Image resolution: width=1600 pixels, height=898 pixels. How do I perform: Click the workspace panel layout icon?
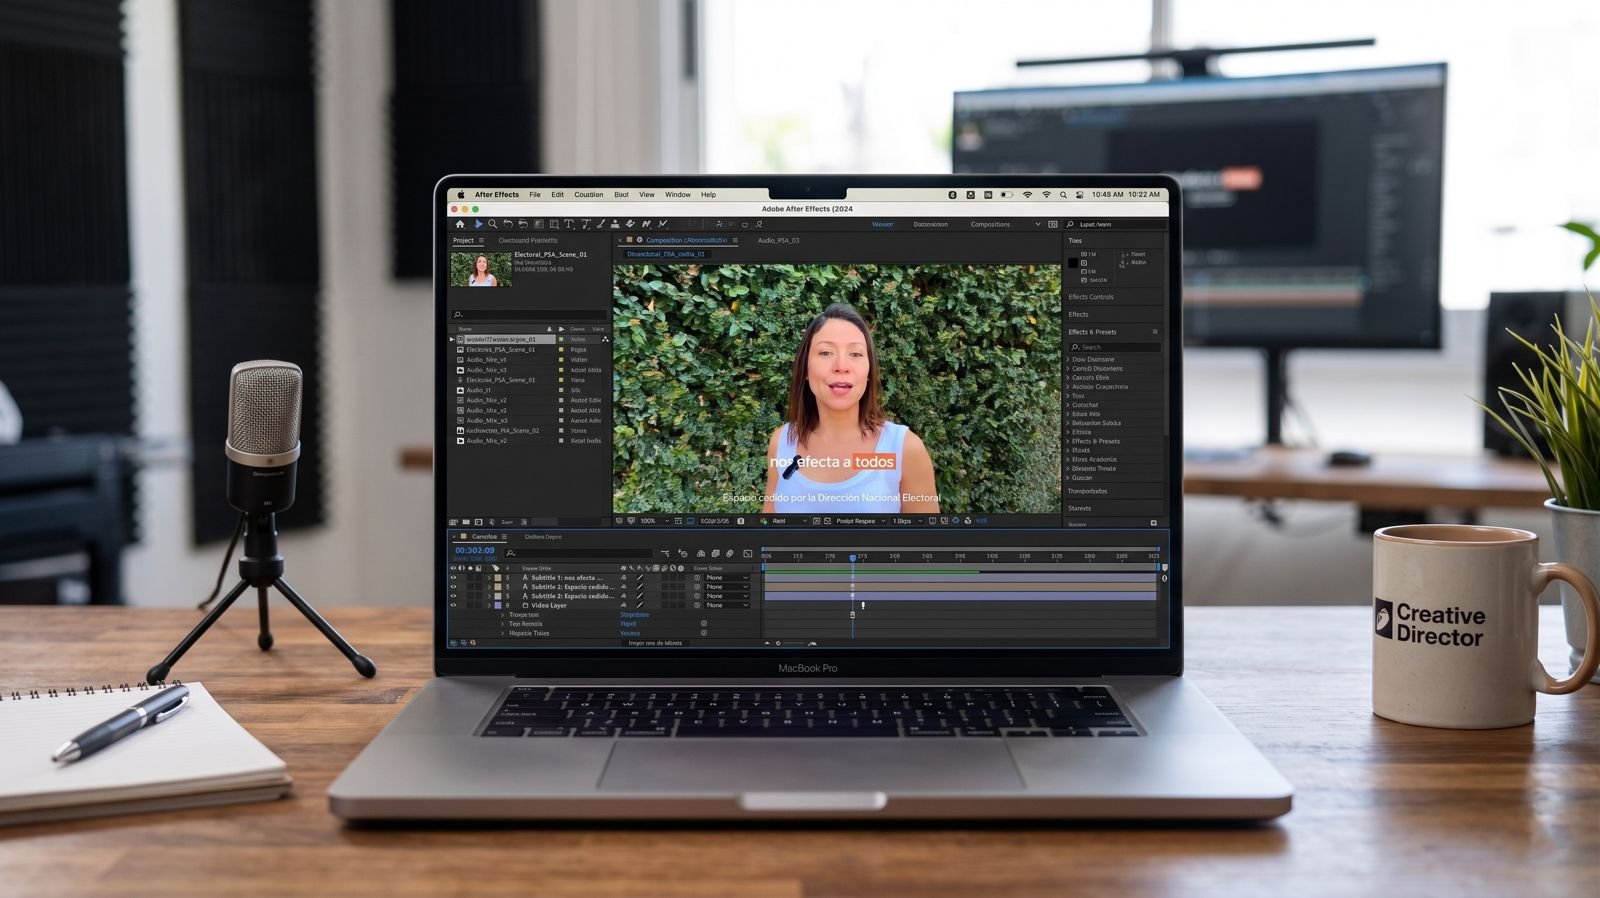point(1053,224)
